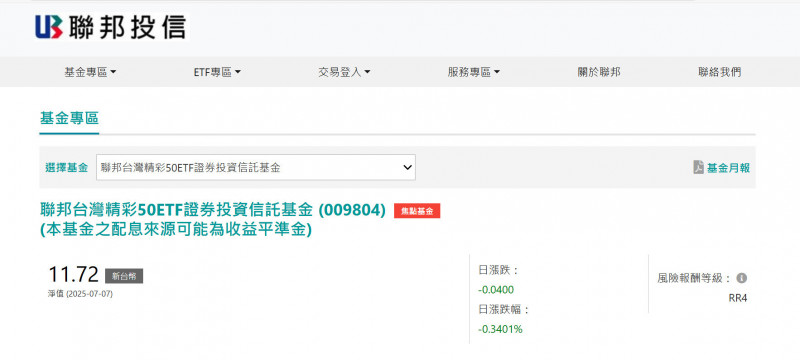Click the red 焦點基金 badge
Screen dimensions: 800x360
417,211
